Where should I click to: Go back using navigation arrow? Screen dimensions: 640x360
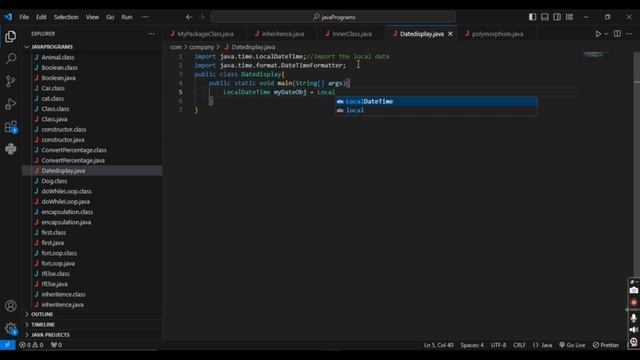point(189,17)
